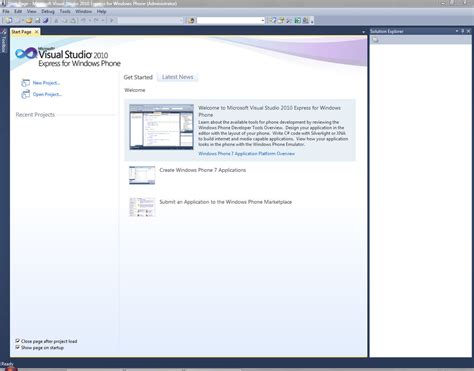The width and height of the screenshot is (474, 371).
Task: Open Solution Explorer window position dropdown
Action: click(457, 31)
